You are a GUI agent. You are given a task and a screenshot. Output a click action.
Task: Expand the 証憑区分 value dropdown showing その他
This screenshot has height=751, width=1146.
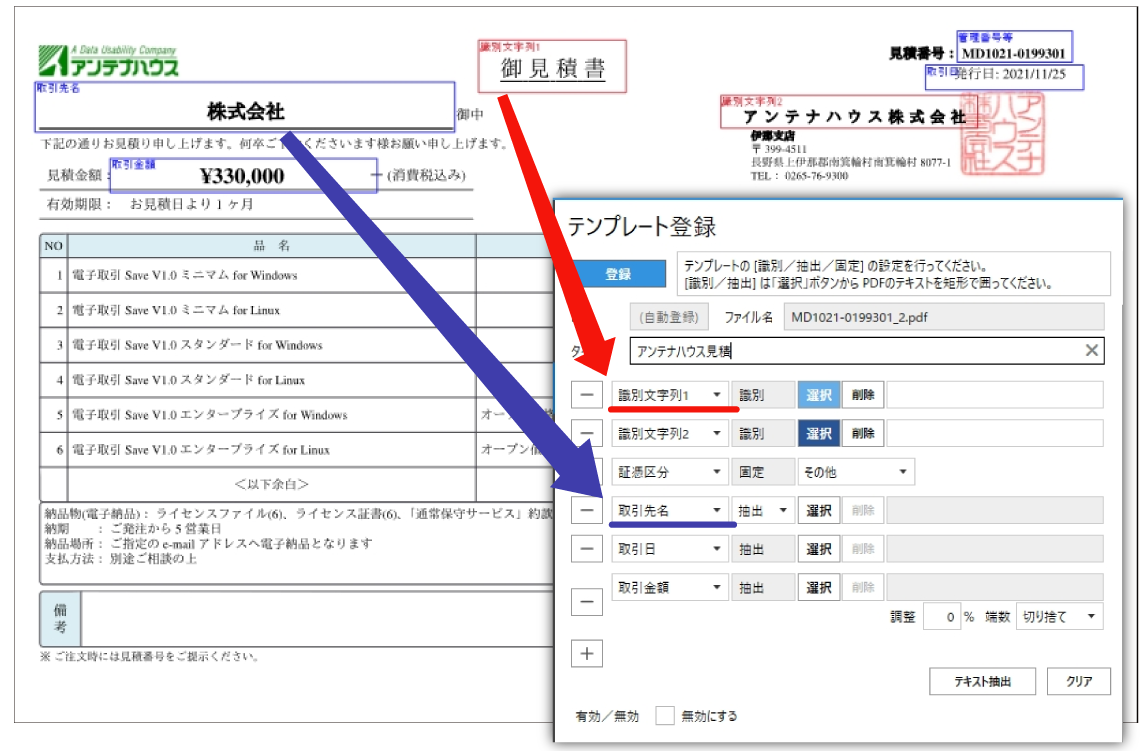(855, 472)
